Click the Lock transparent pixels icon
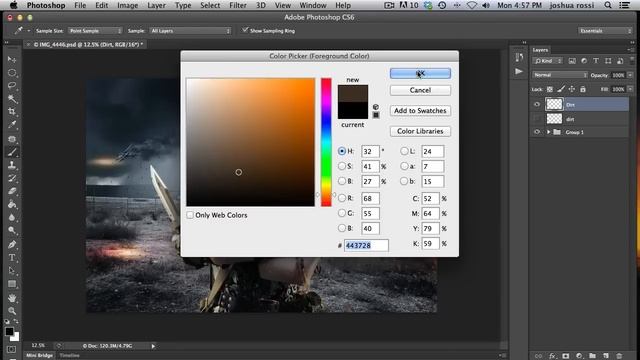Image resolution: width=640 pixels, height=360 pixels. coord(550,89)
